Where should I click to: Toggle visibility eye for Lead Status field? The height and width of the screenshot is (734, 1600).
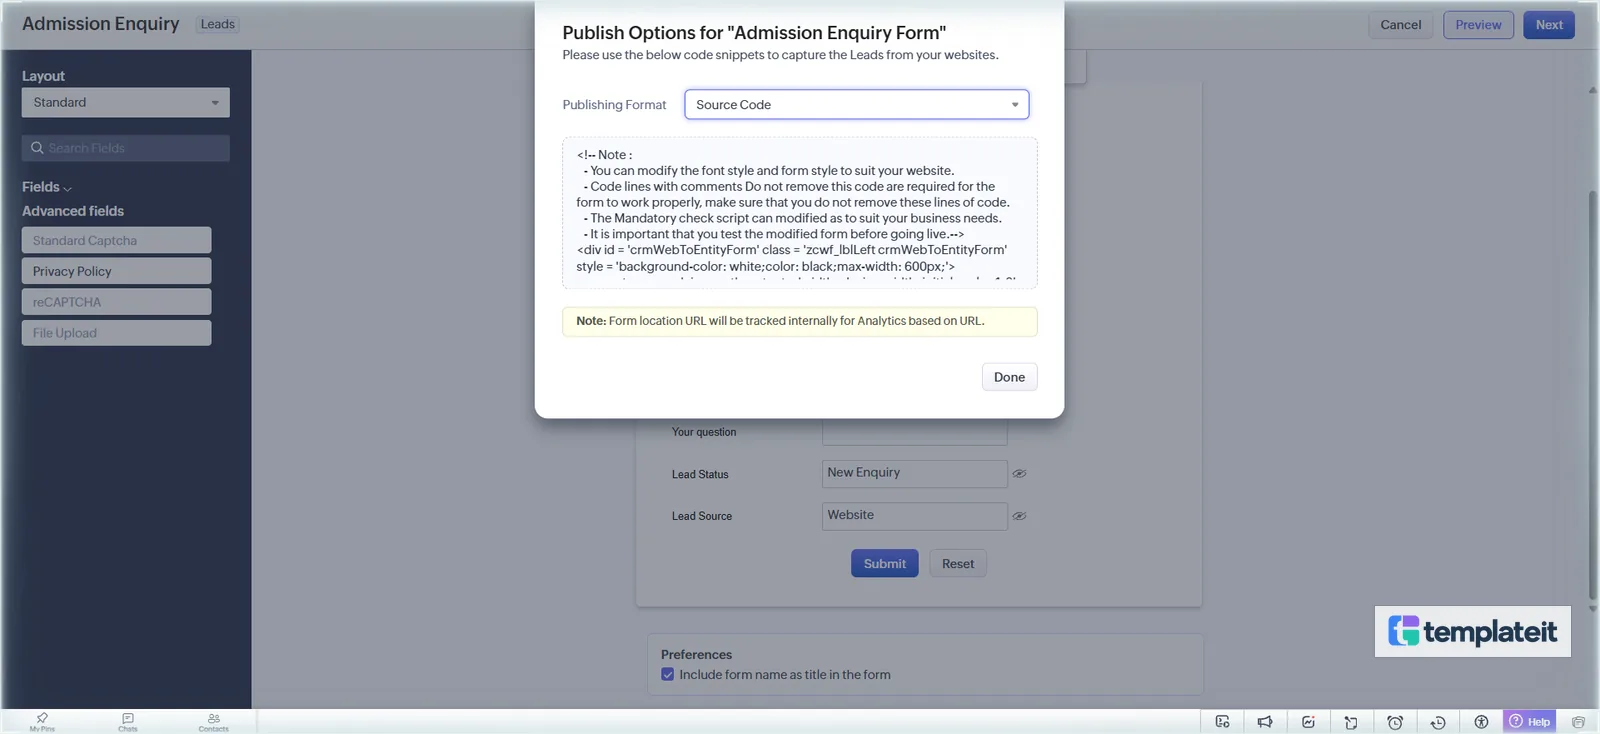1019,474
